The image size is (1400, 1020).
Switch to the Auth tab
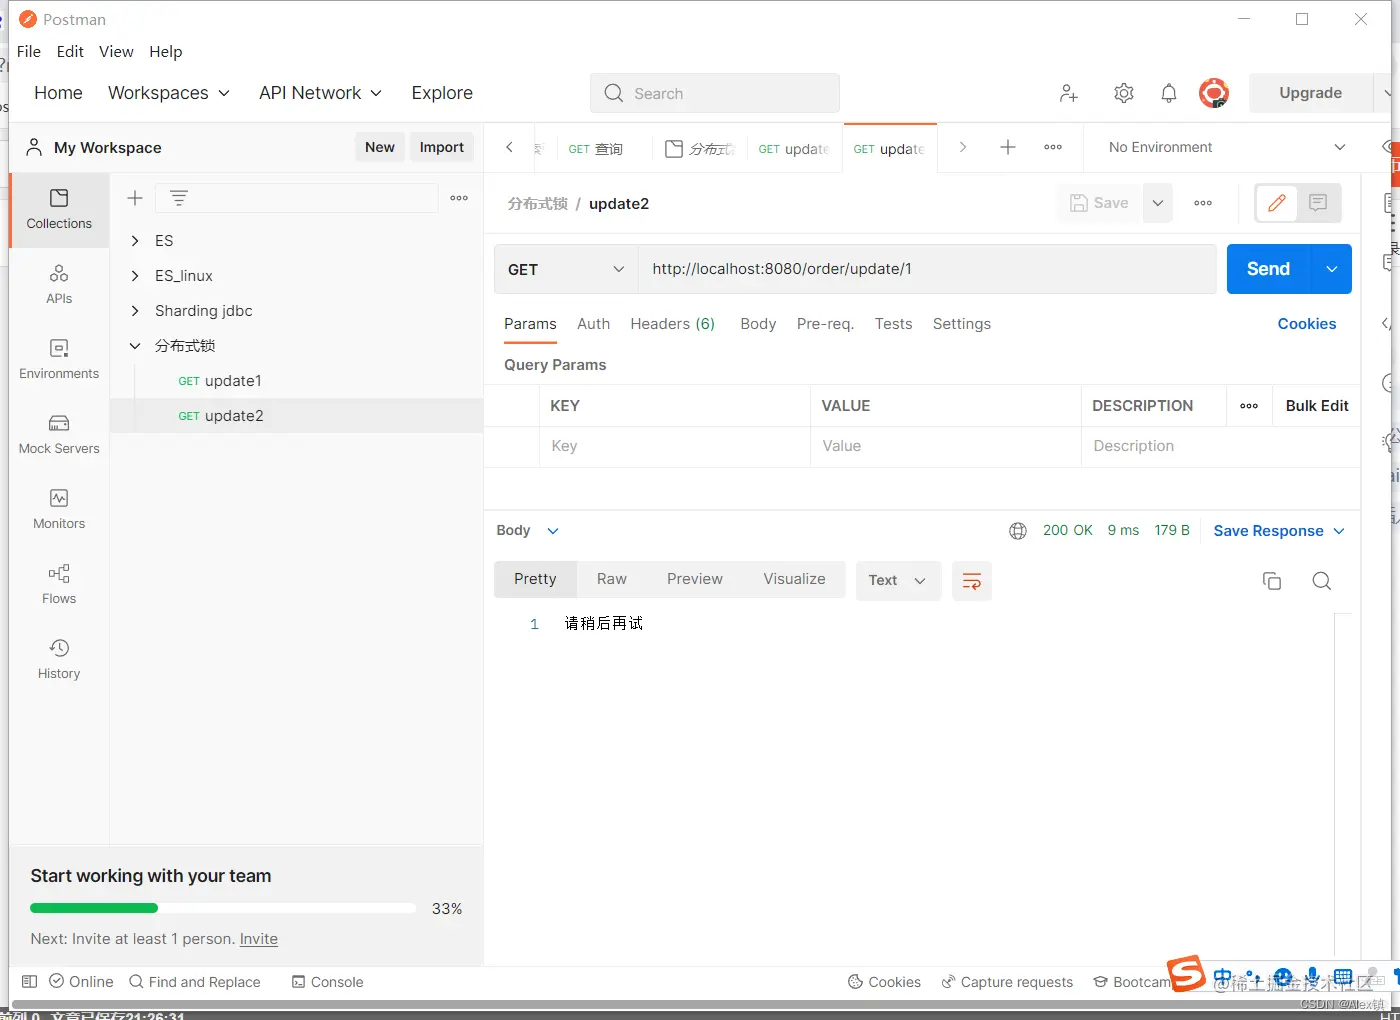[x=593, y=324]
